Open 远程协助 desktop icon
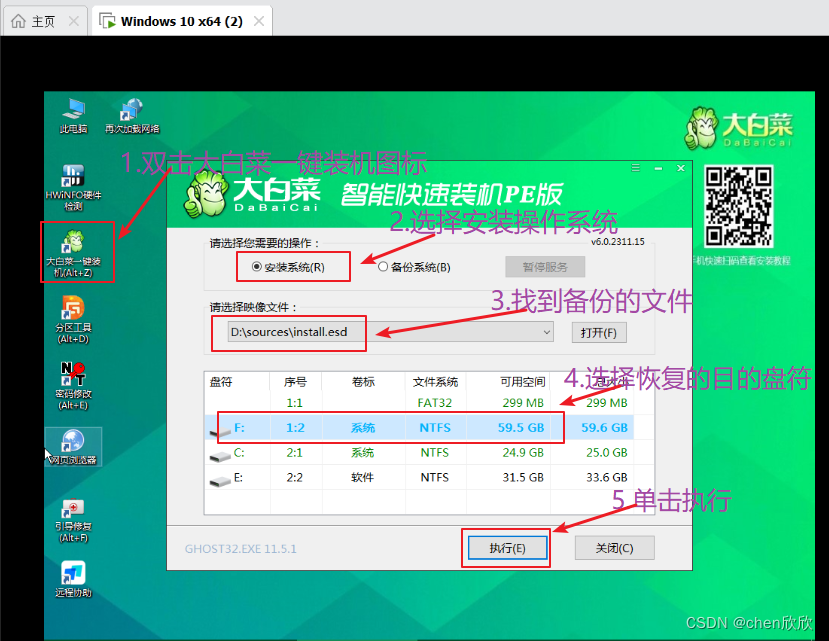 (73, 580)
